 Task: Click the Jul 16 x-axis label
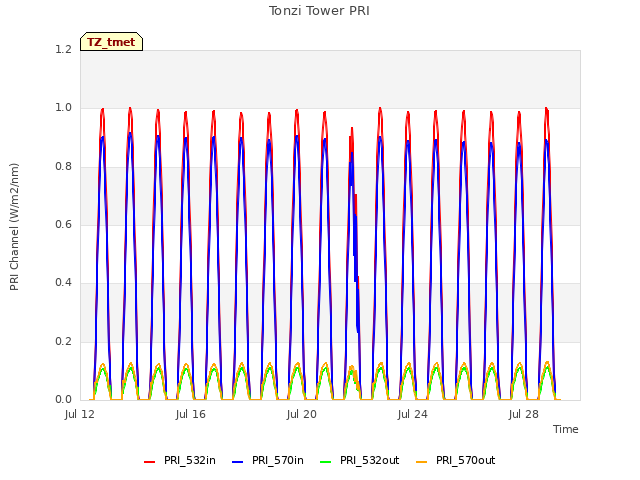(191, 415)
